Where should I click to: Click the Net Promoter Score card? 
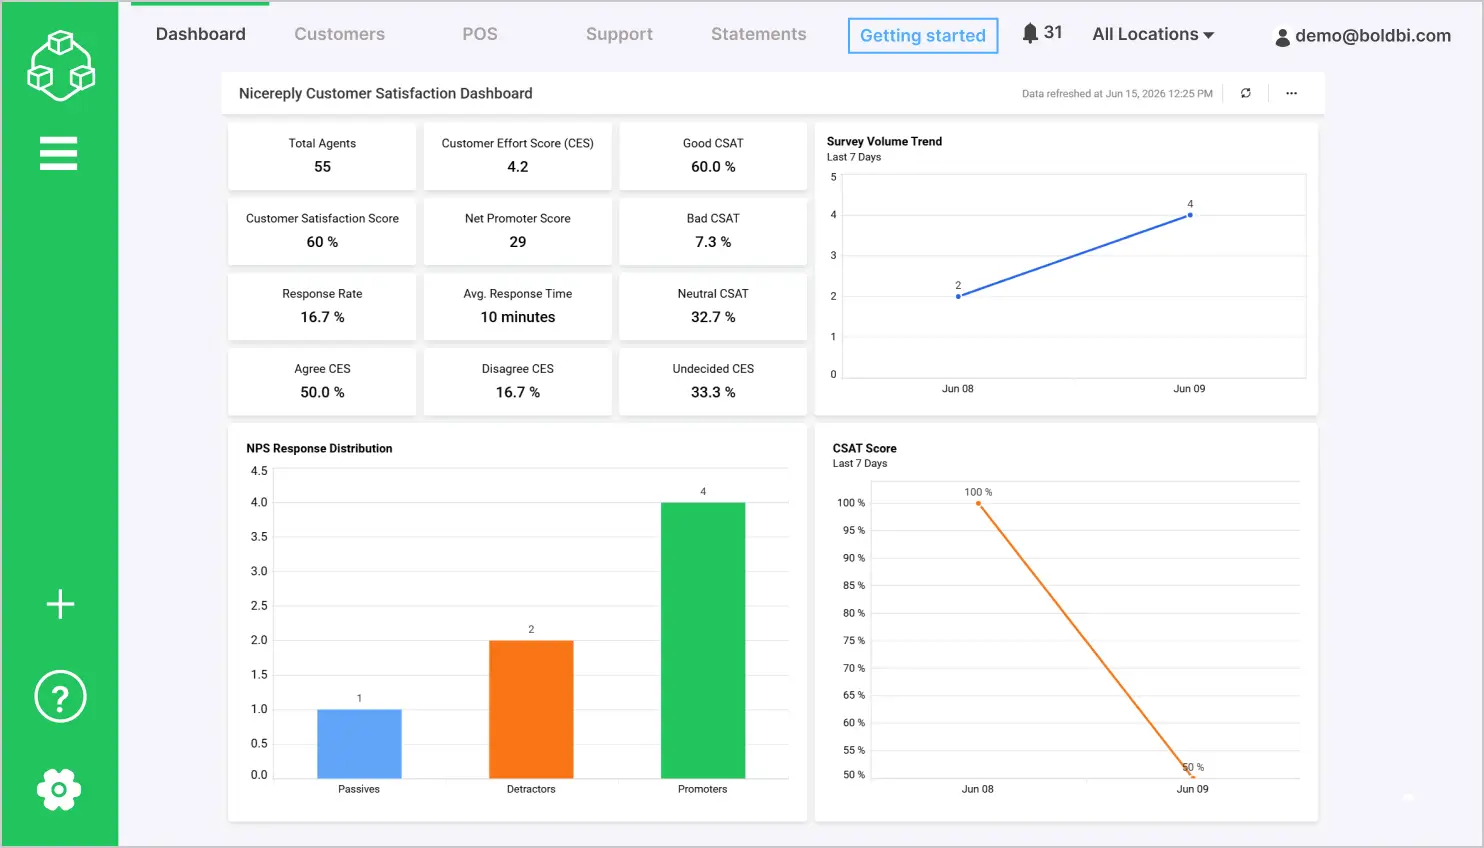tap(517, 231)
